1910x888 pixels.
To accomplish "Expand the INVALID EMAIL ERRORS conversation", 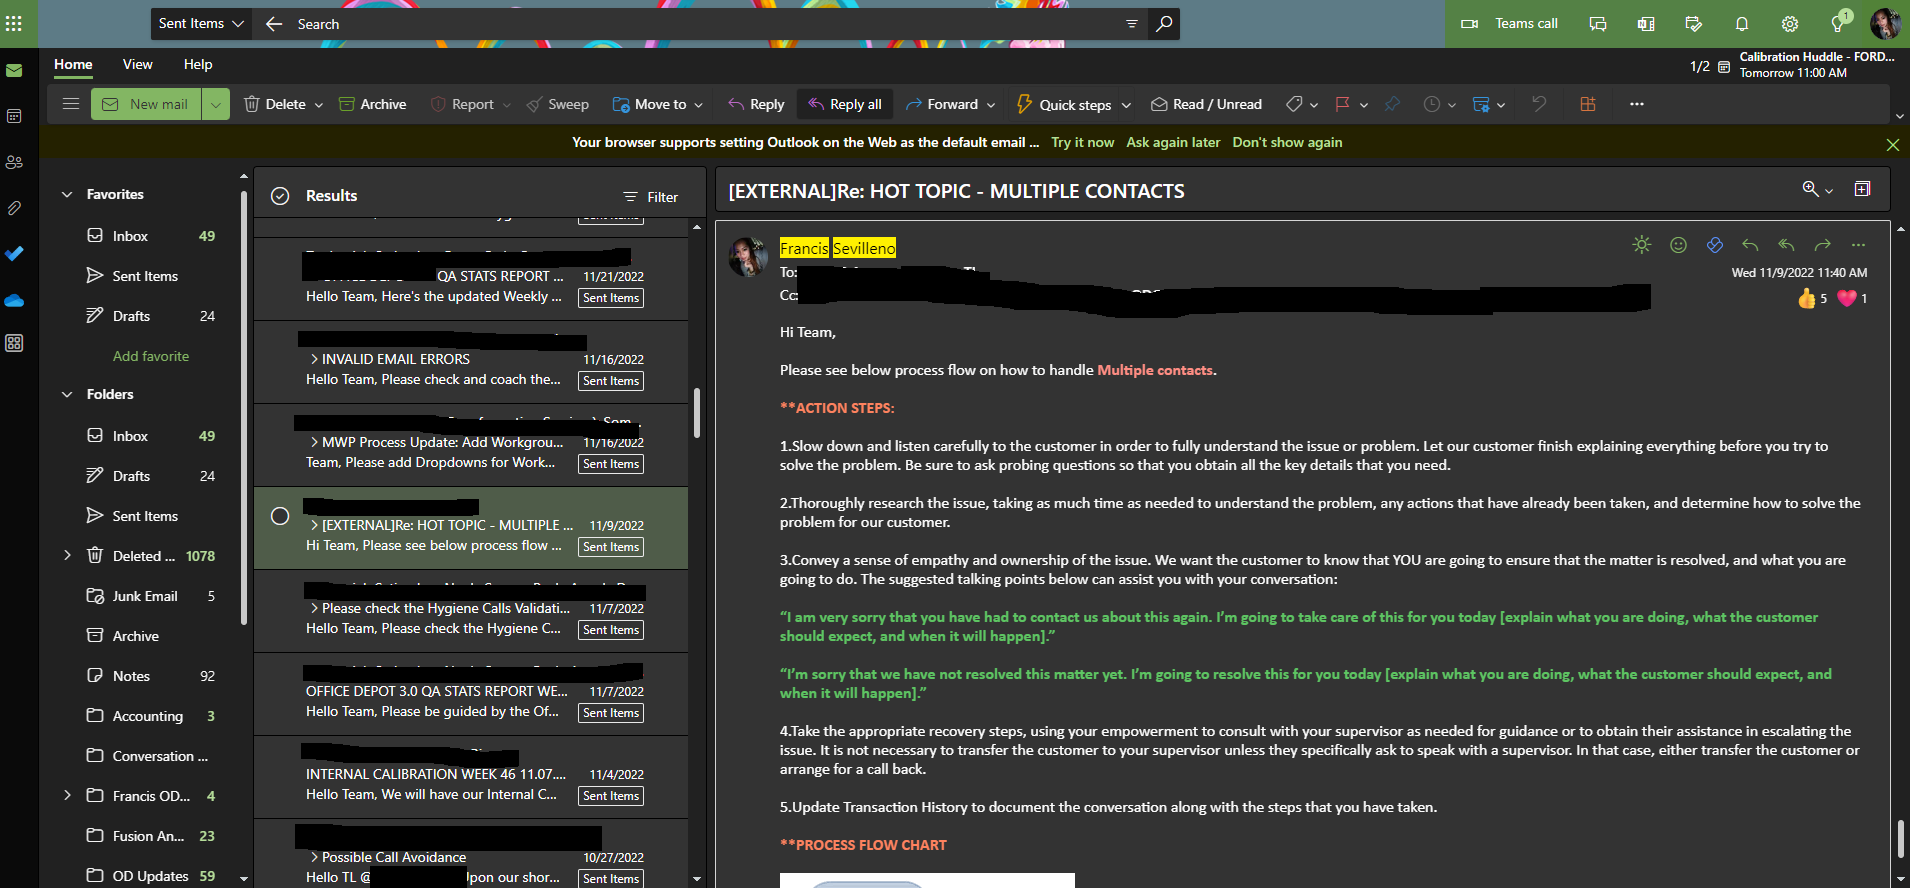I will click(314, 359).
